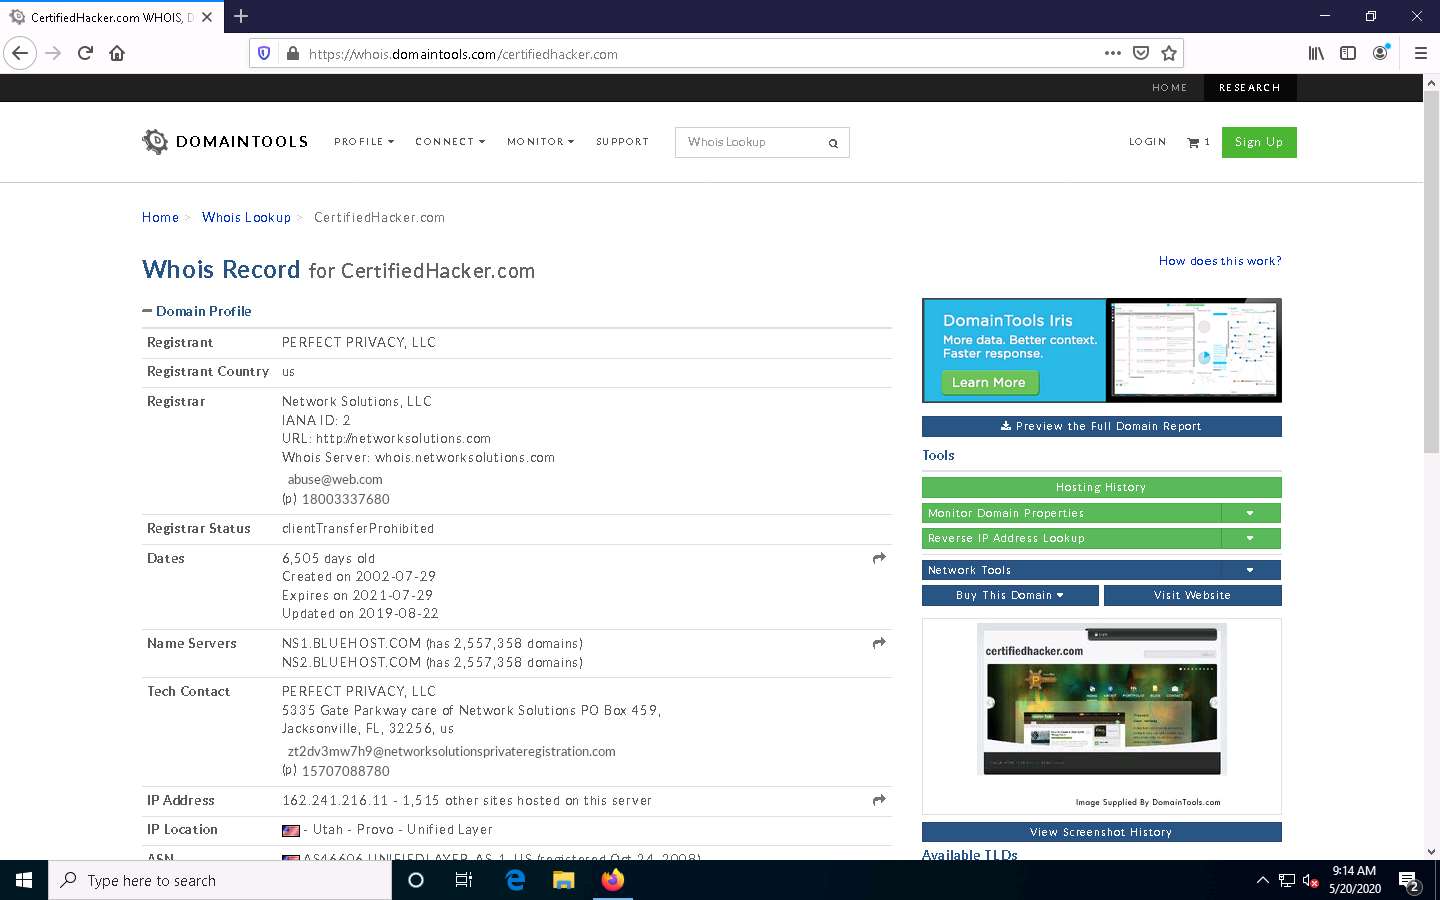Open the browser home page icon
This screenshot has width=1440, height=900.
click(x=117, y=53)
